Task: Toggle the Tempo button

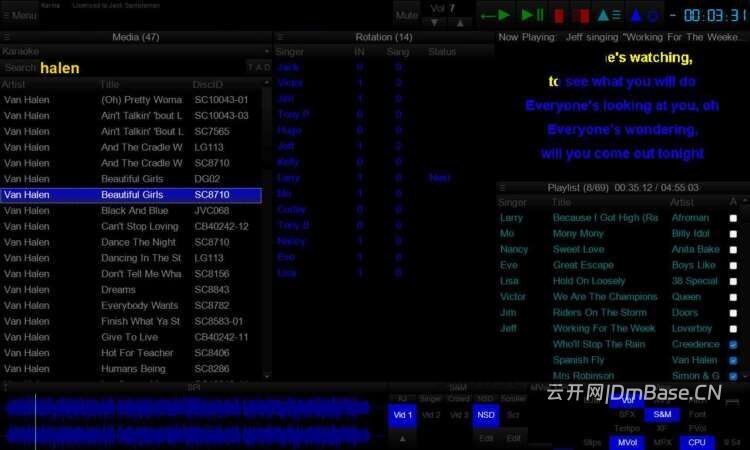Action: coord(627,428)
